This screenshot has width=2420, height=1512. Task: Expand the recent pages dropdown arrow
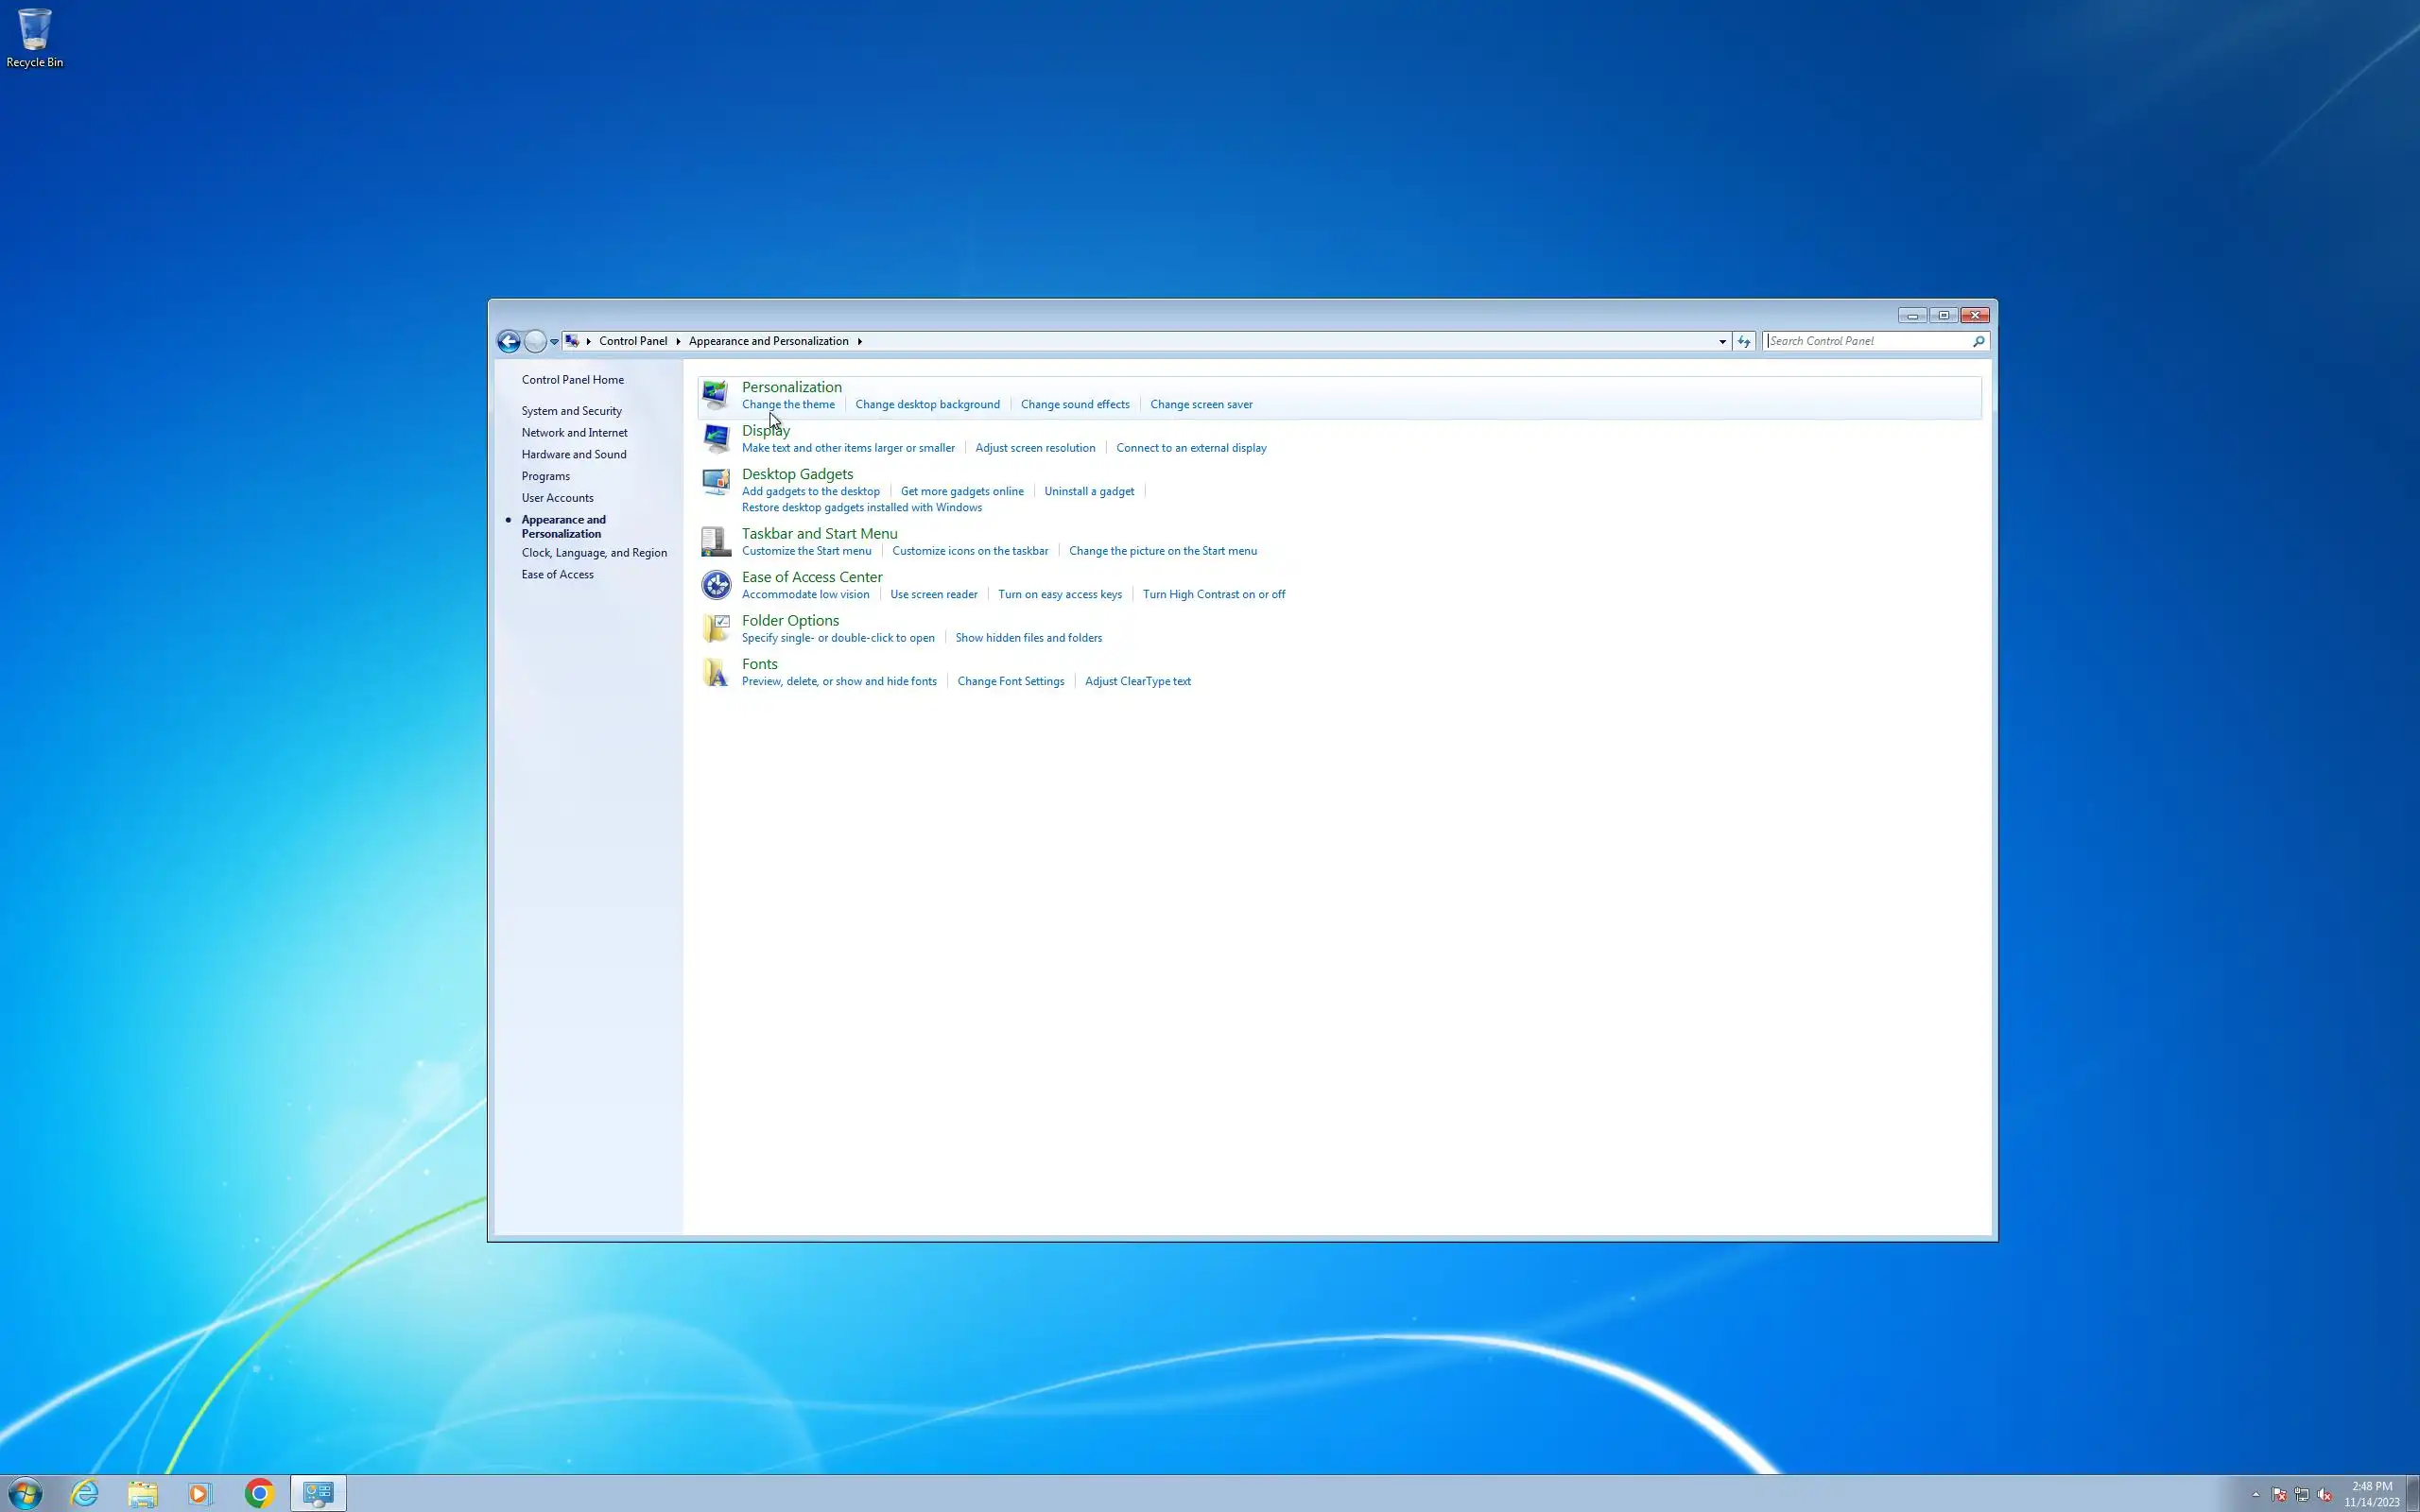tap(554, 342)
